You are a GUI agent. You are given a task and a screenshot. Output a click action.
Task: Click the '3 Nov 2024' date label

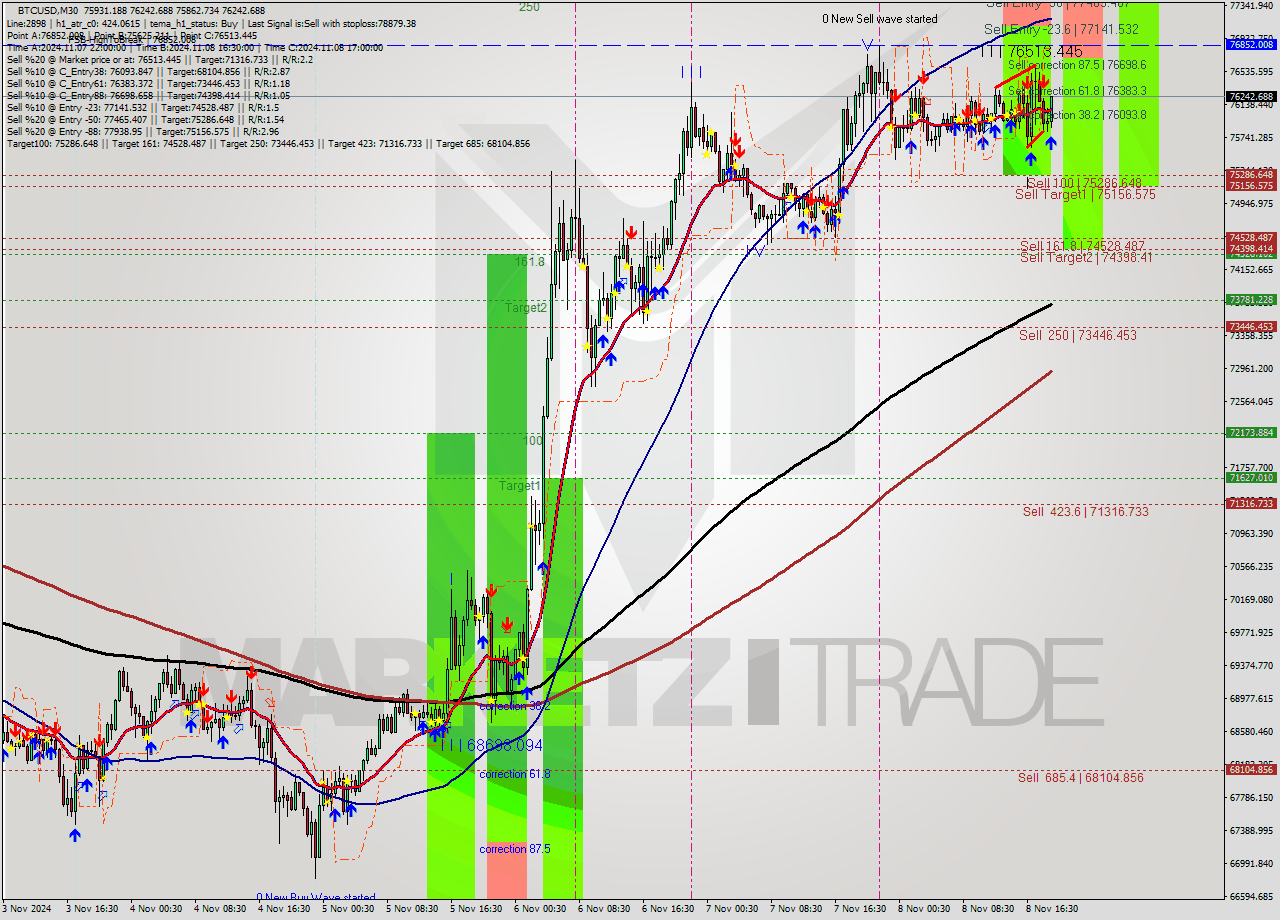26,909
